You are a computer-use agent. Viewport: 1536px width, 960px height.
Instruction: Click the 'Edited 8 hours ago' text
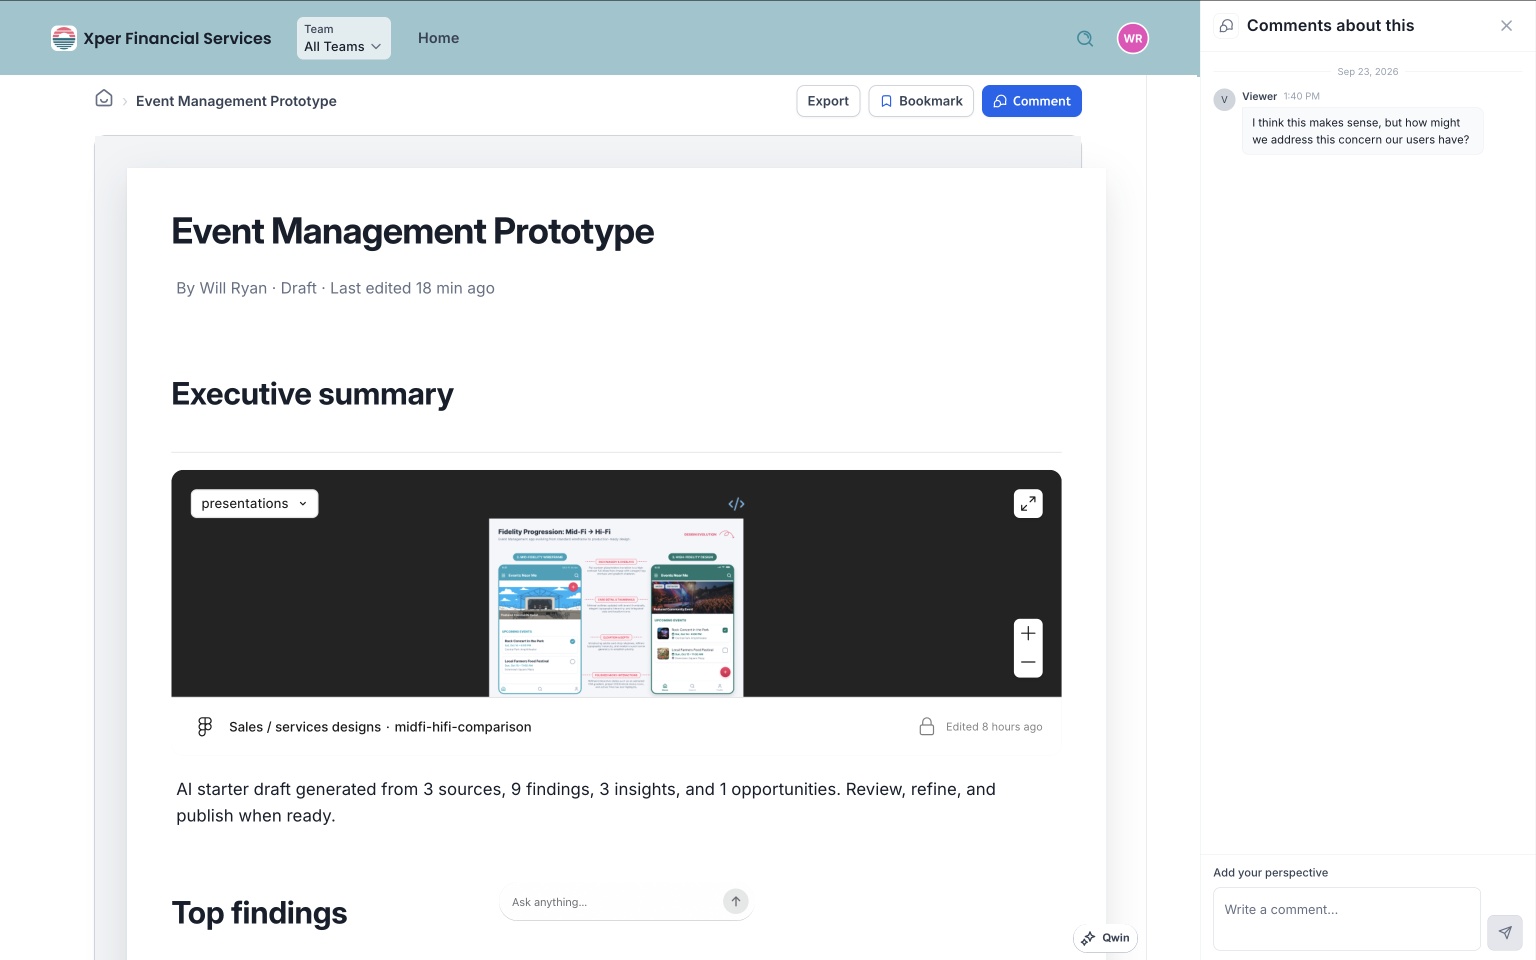994,727
